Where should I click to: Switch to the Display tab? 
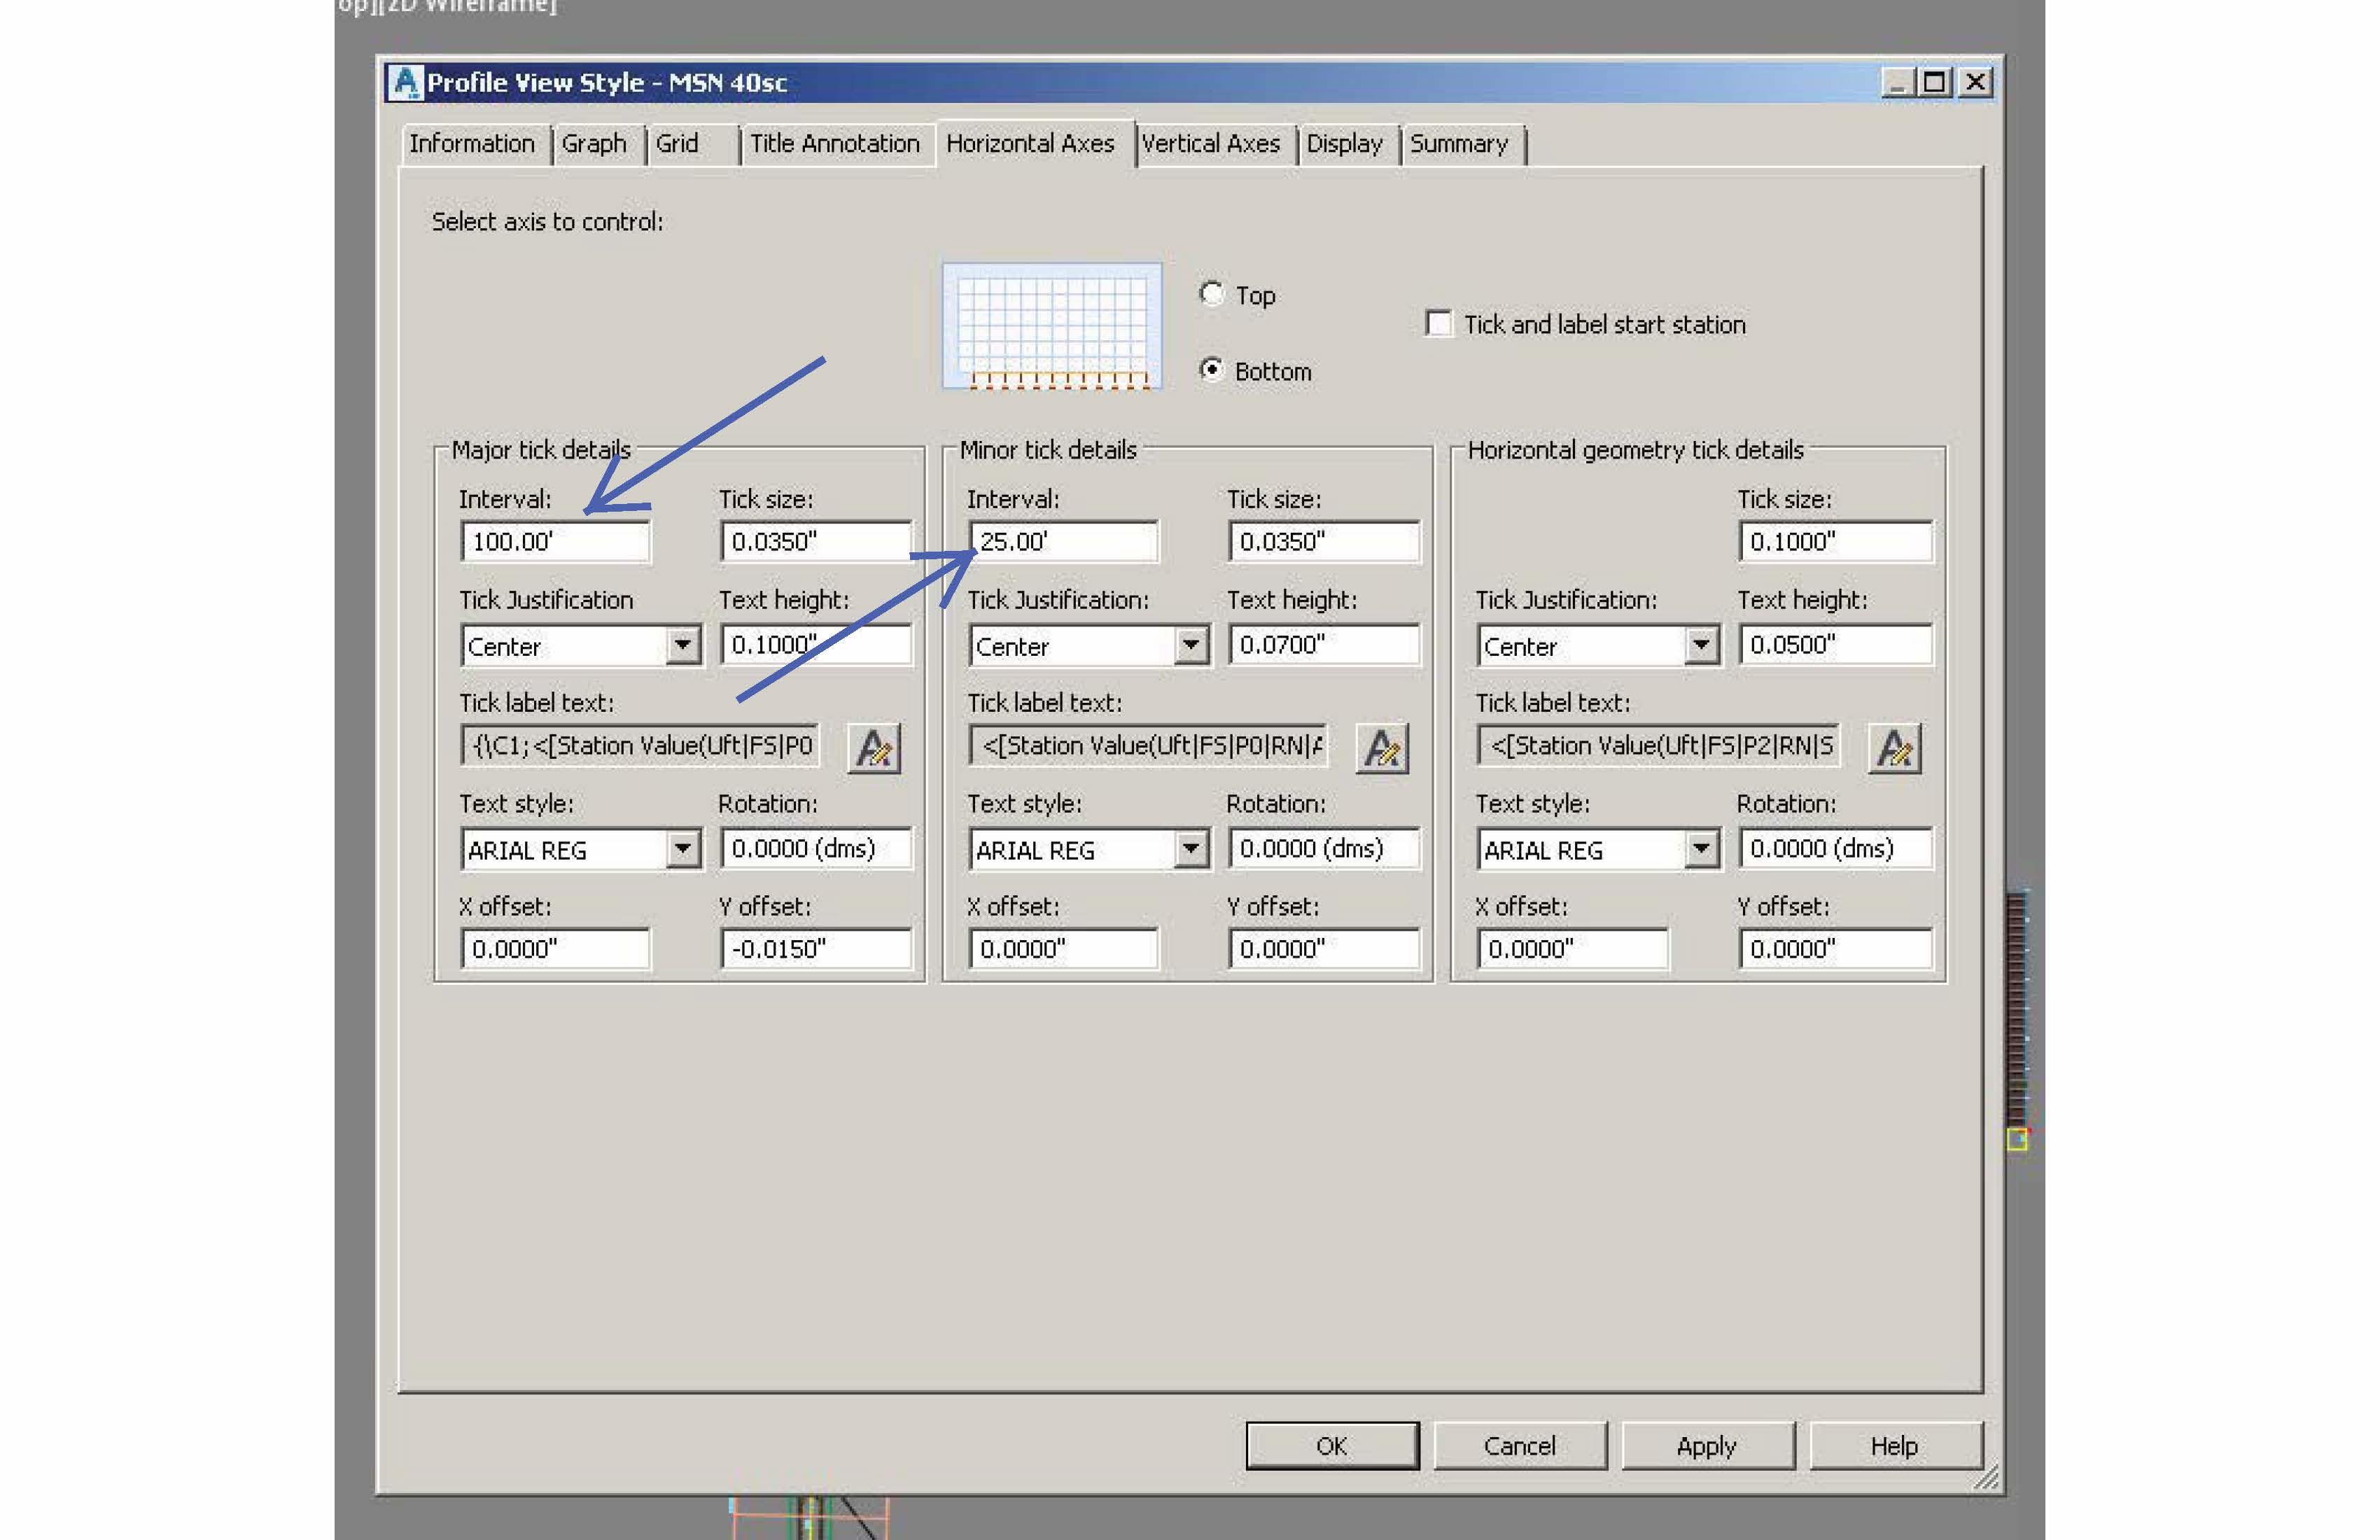point(1345,144)
